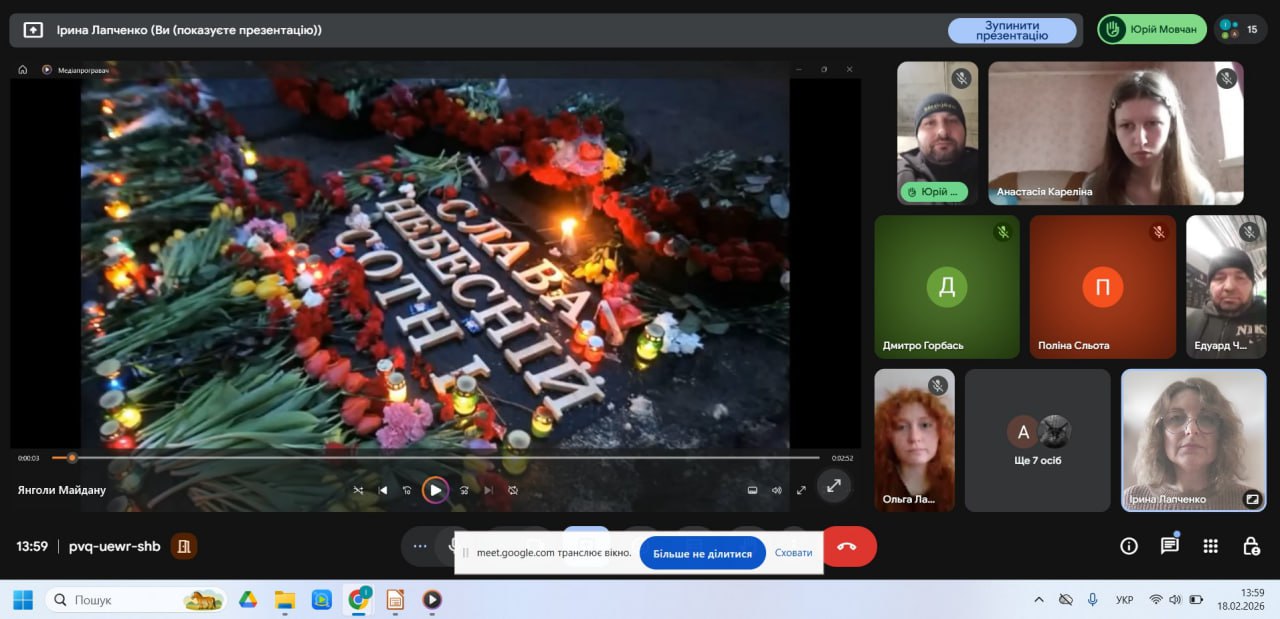Toggle shuffle in the media player
1280x619 pixels.
(x=359, y=490)
